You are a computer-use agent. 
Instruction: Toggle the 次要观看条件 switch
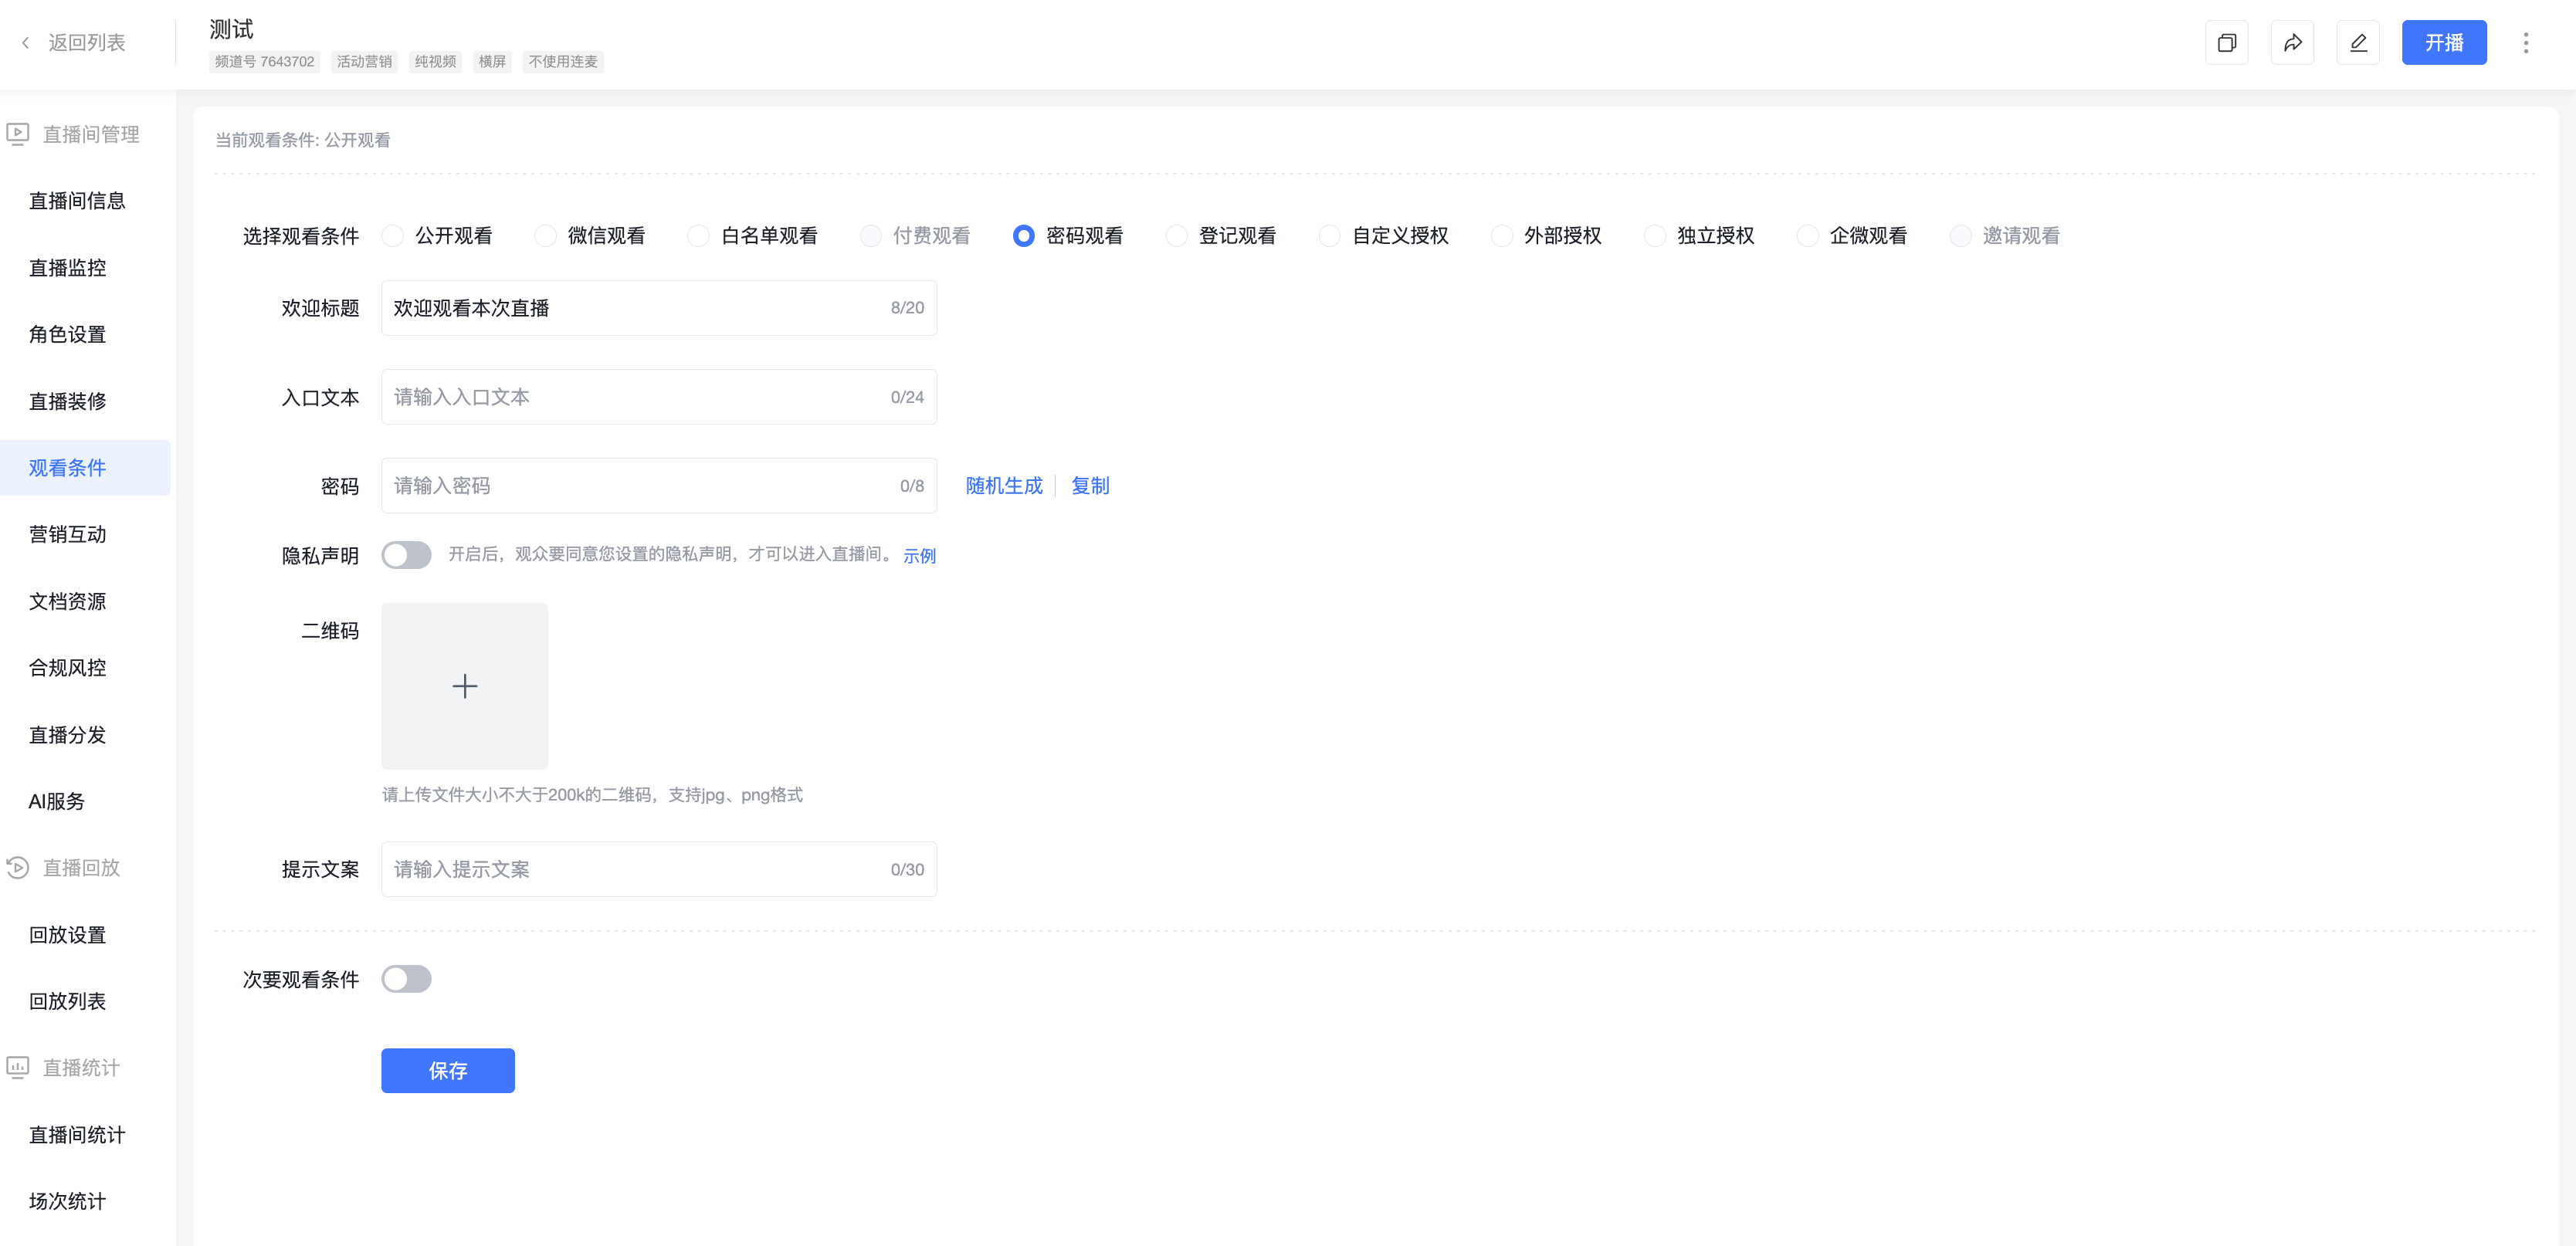406,979
